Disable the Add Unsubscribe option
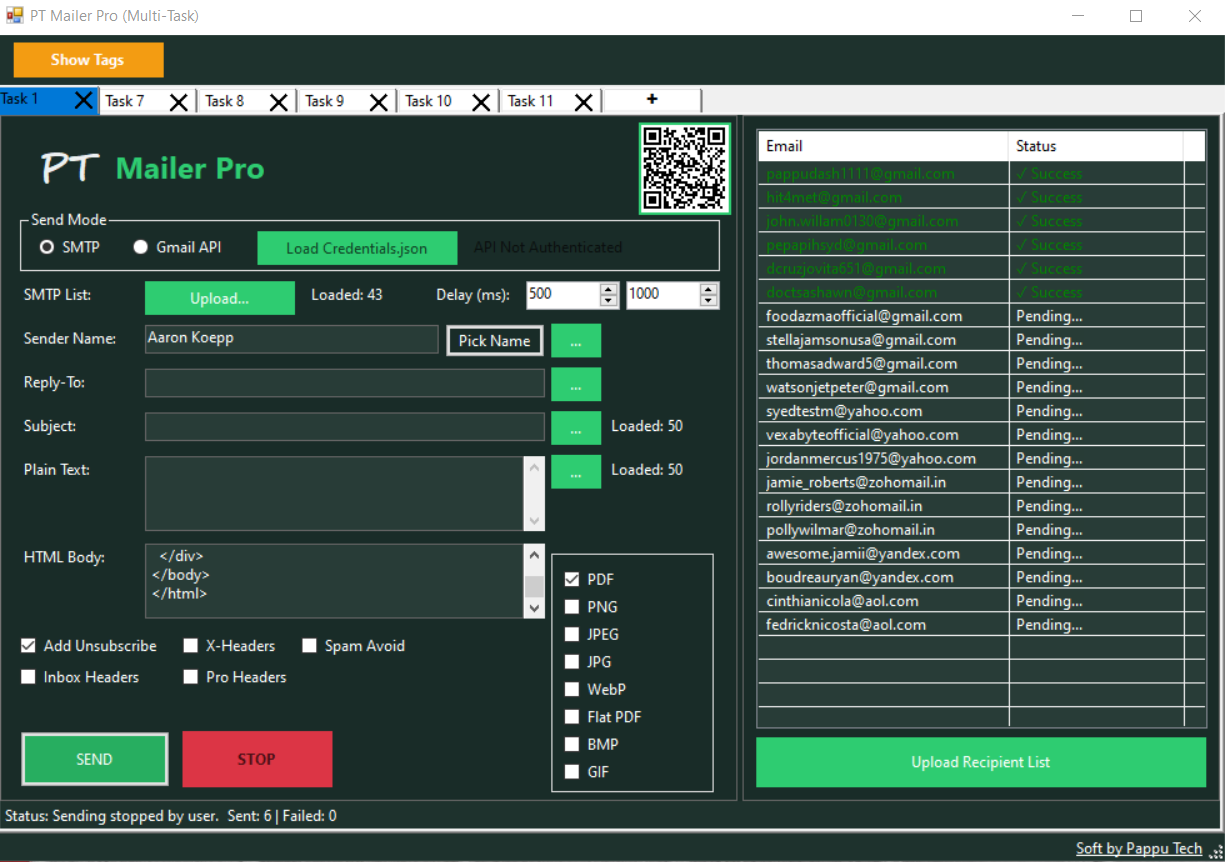The image size is (1225, 862). [x=28, y=645]
